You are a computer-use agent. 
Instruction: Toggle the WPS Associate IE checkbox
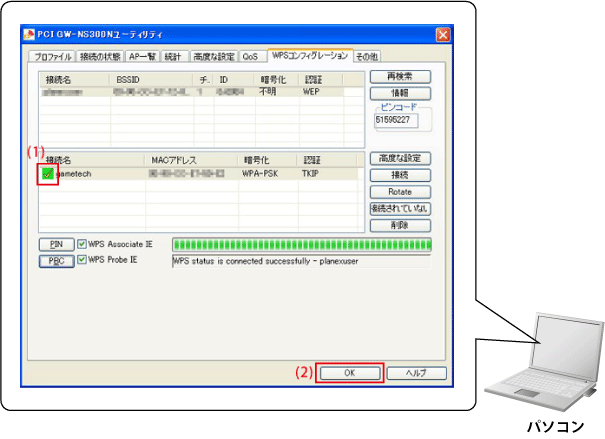point(82,243)
